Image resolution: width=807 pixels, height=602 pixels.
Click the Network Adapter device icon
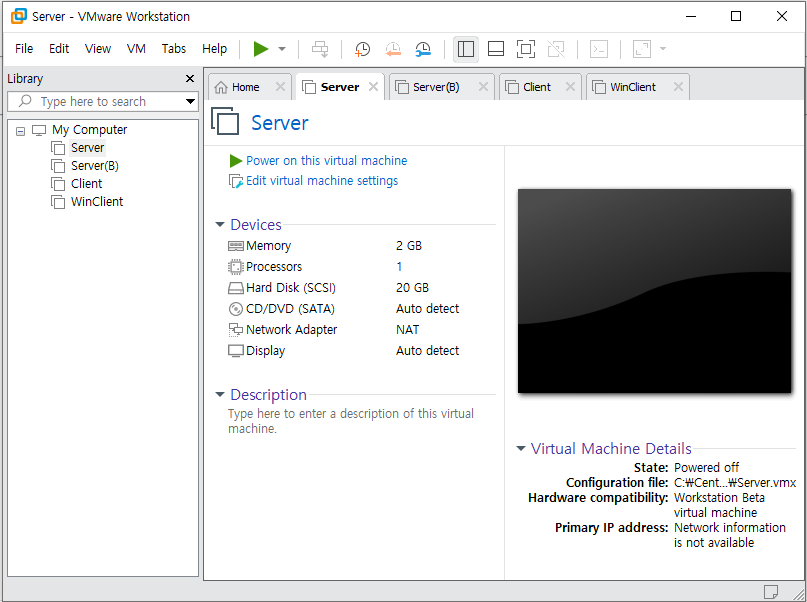[235, 329]
